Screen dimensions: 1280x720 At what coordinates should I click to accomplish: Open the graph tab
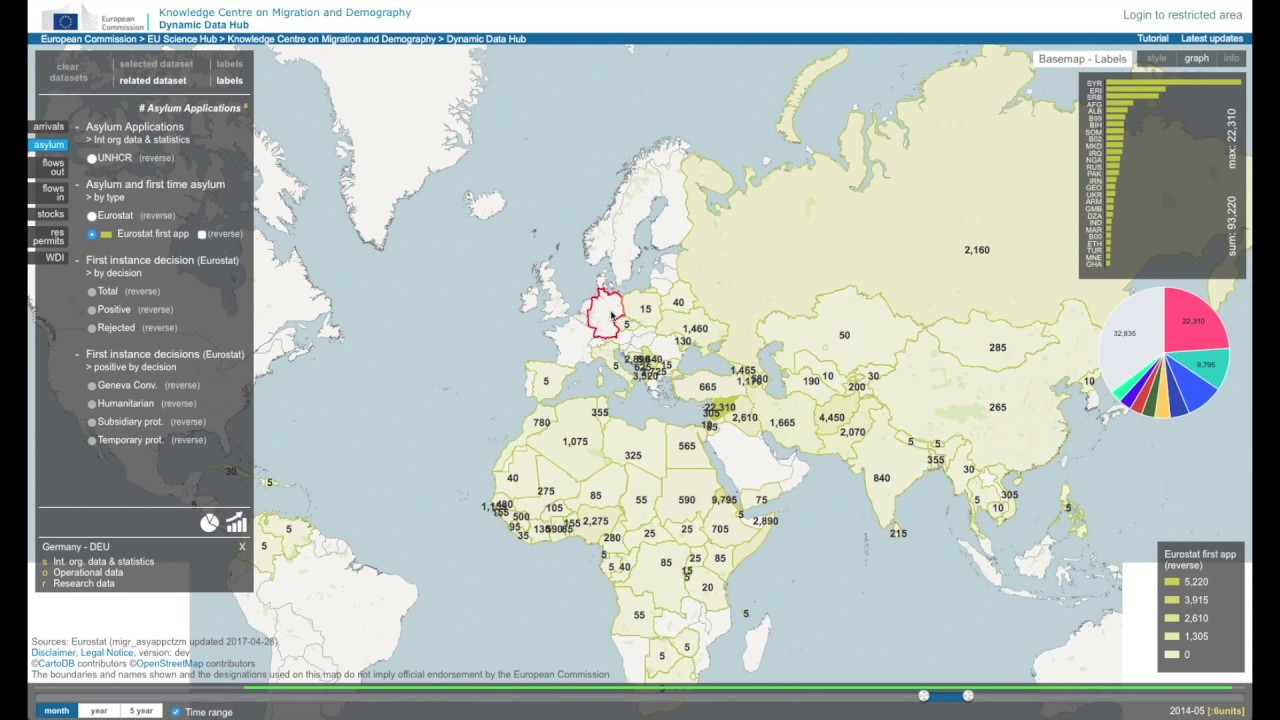1196,59
